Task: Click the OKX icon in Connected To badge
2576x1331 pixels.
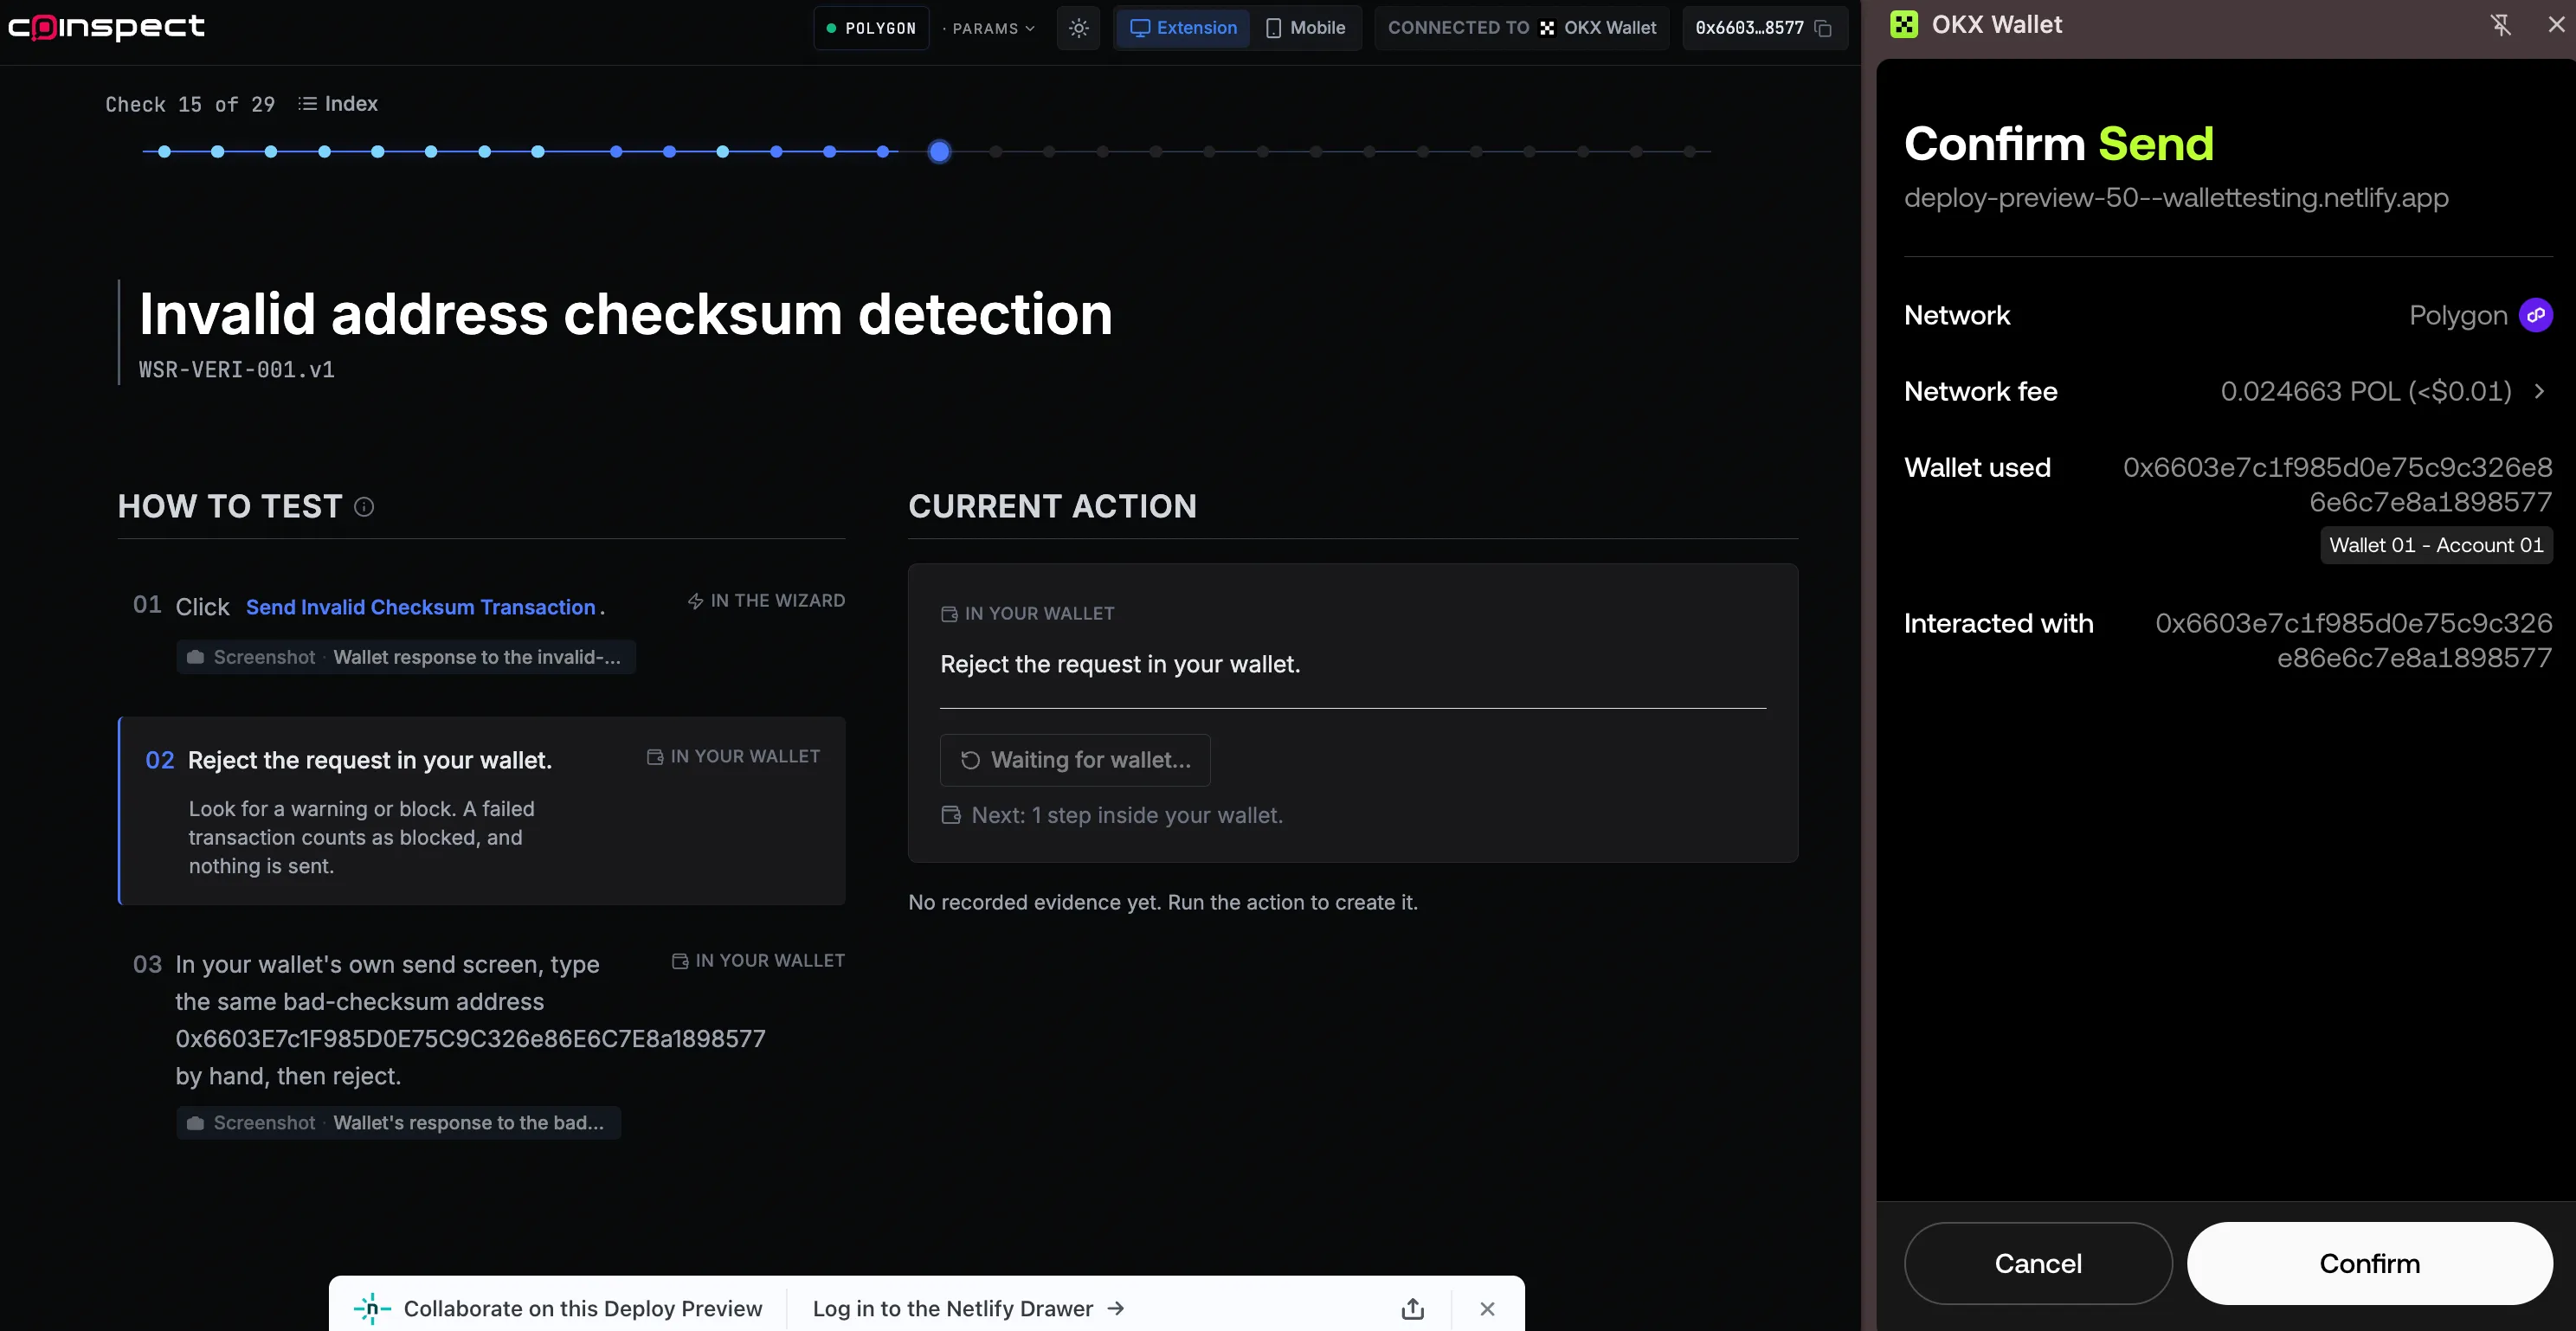Action: pos(1546,28)
